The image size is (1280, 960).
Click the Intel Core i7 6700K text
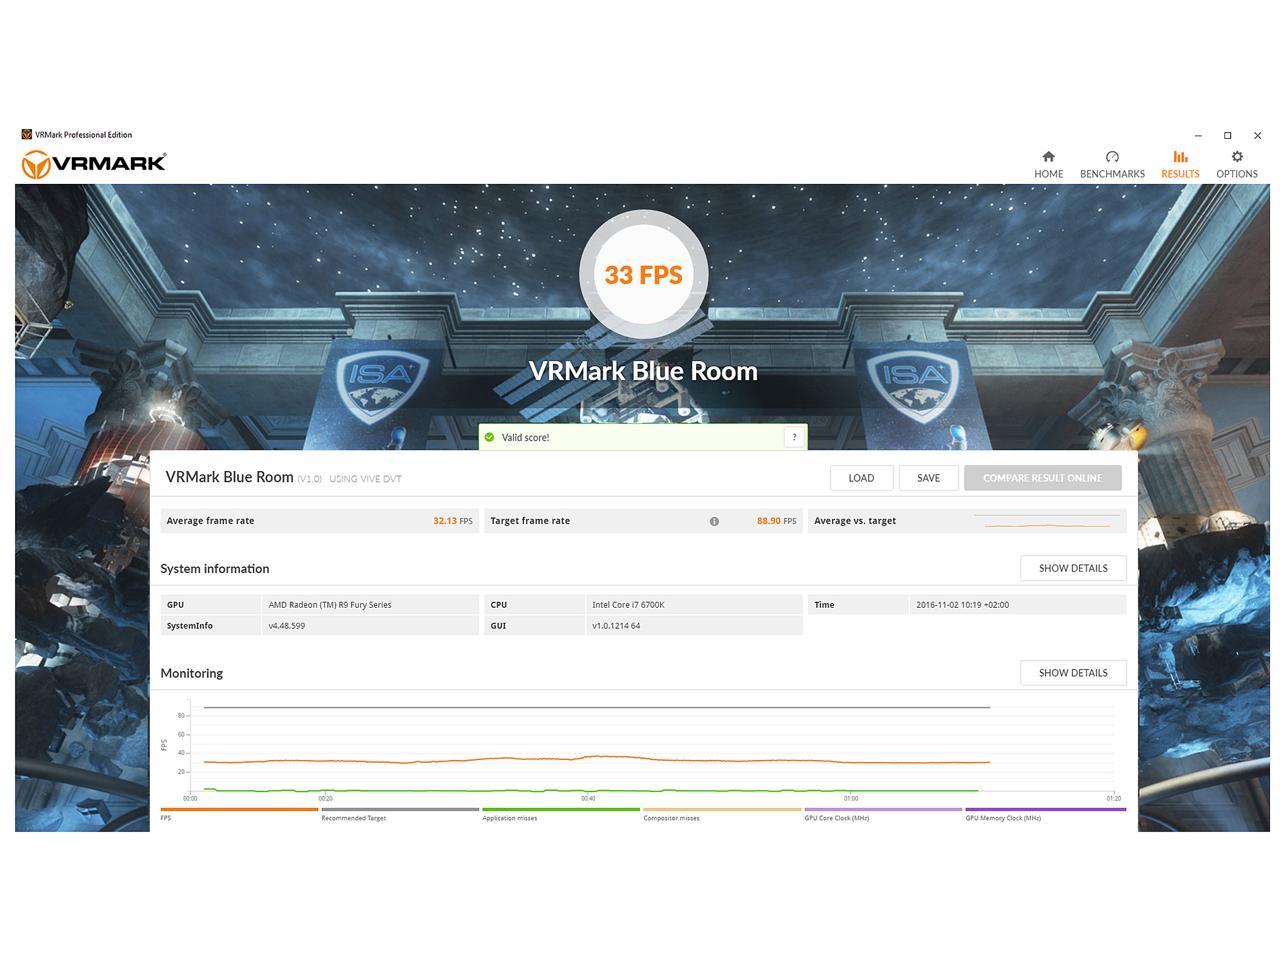click(628, 605)
